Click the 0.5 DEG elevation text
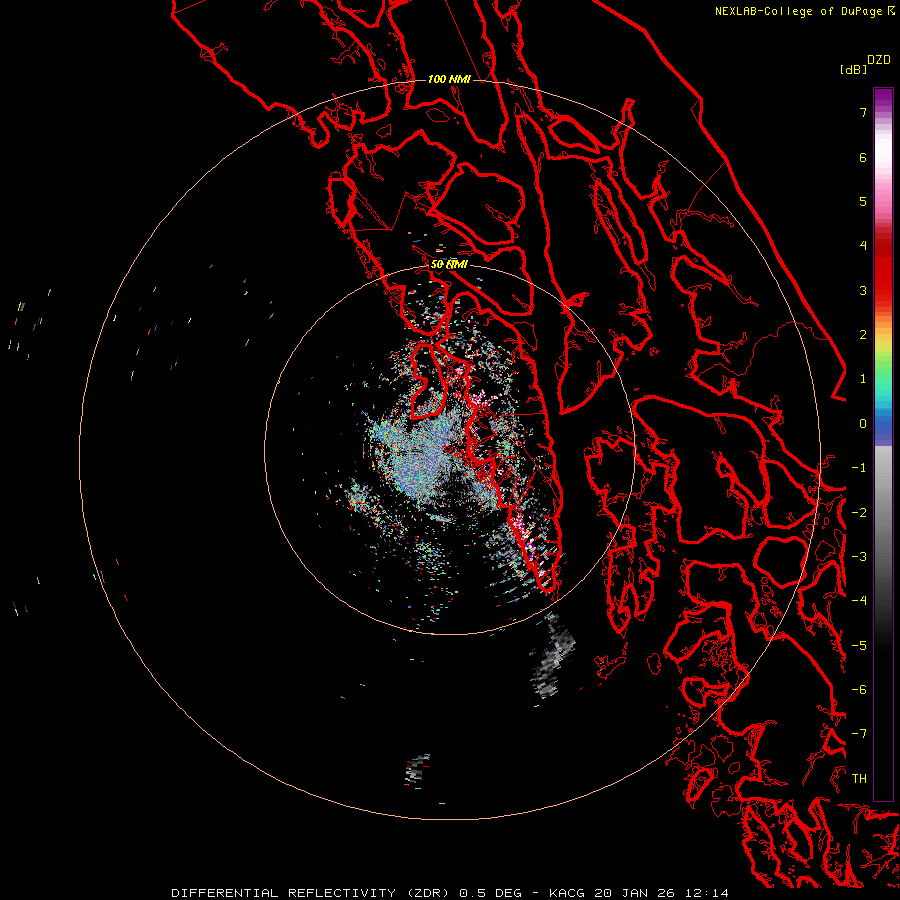Viewport: 900px width, 900px height. coord(491,893)
